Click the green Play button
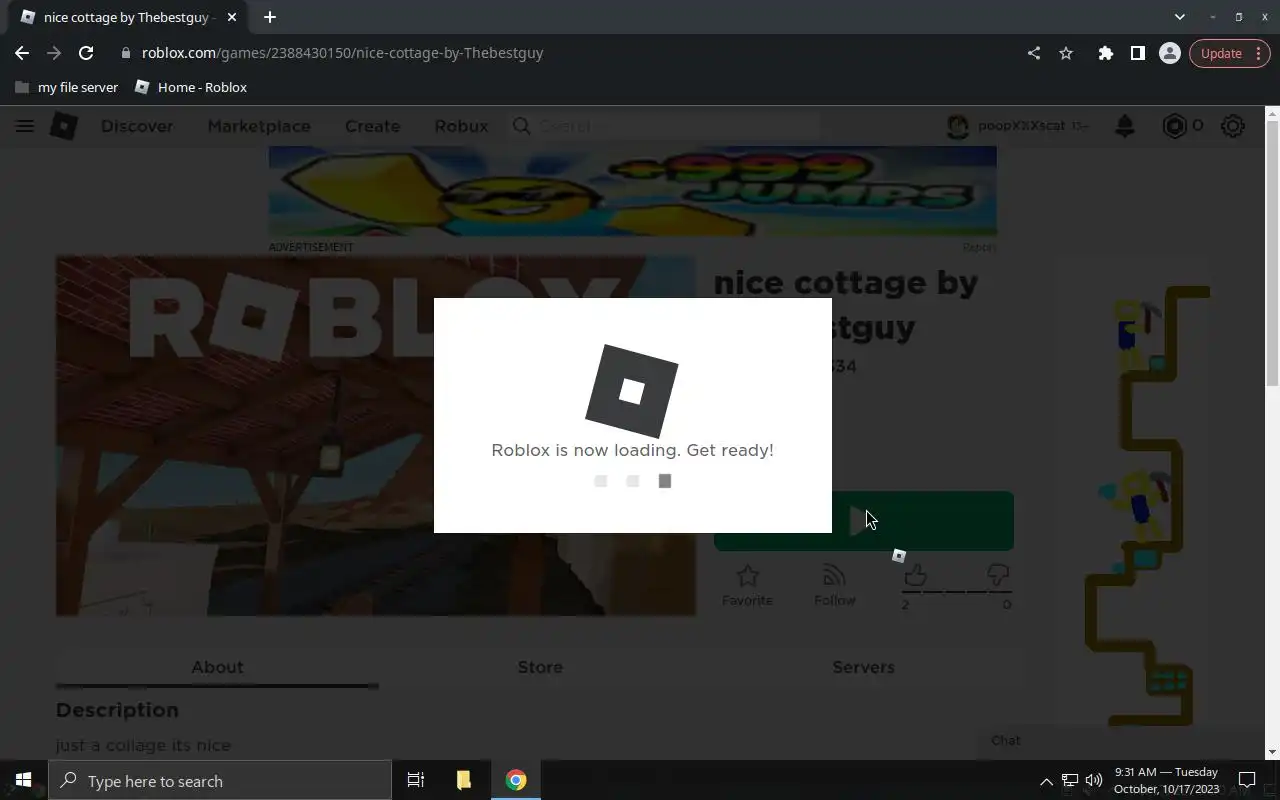The width and height of the screenshot is (1280, 800). 864,521
